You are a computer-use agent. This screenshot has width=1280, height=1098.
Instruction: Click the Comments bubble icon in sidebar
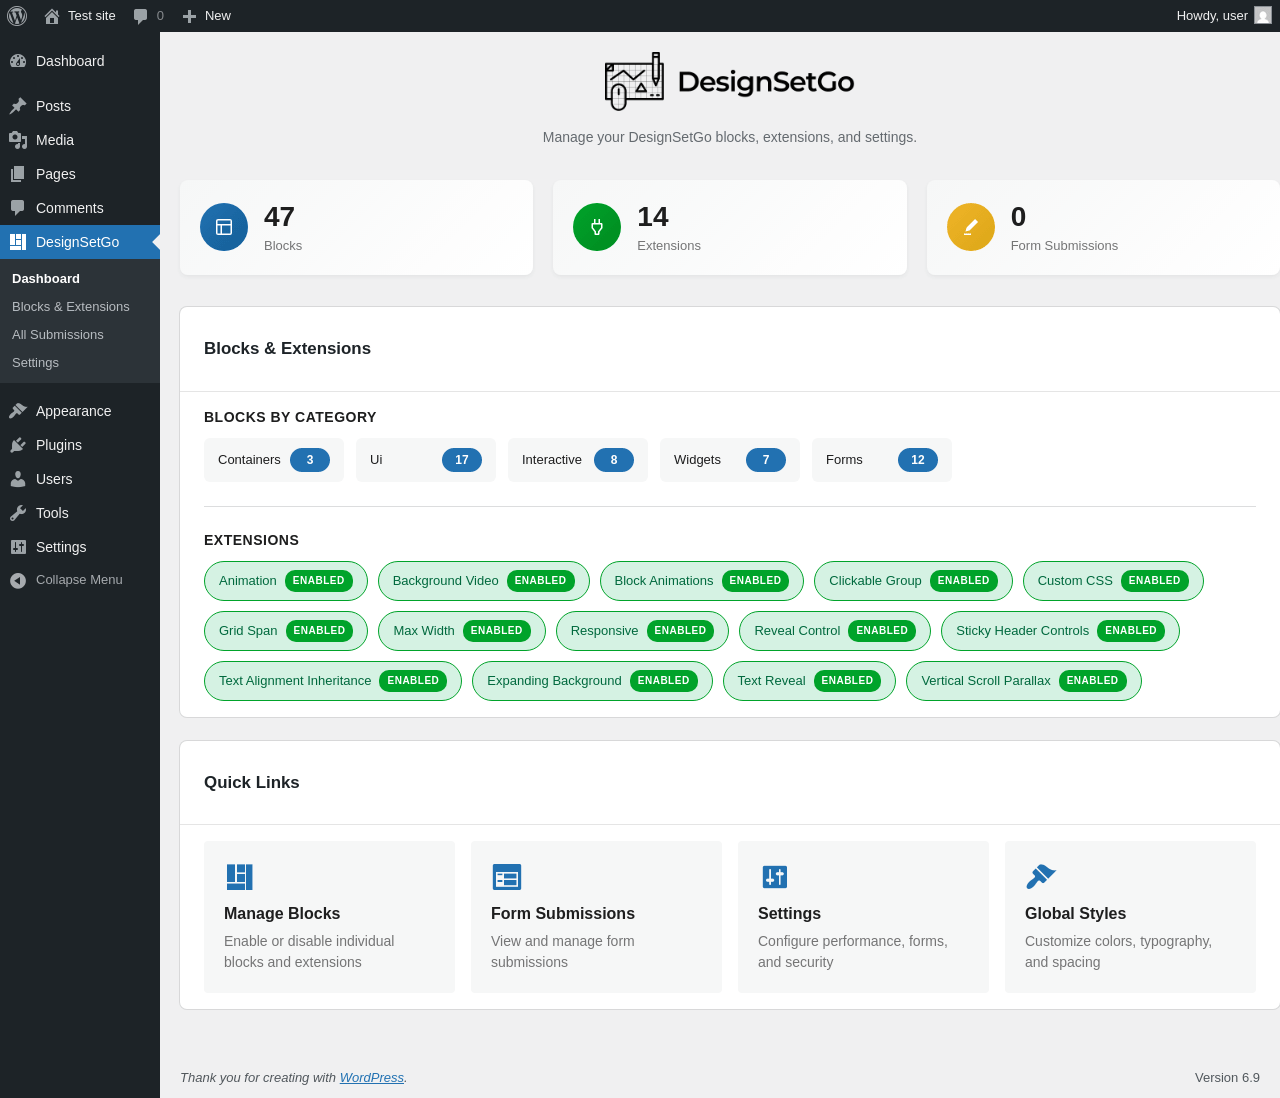[18, 208]
